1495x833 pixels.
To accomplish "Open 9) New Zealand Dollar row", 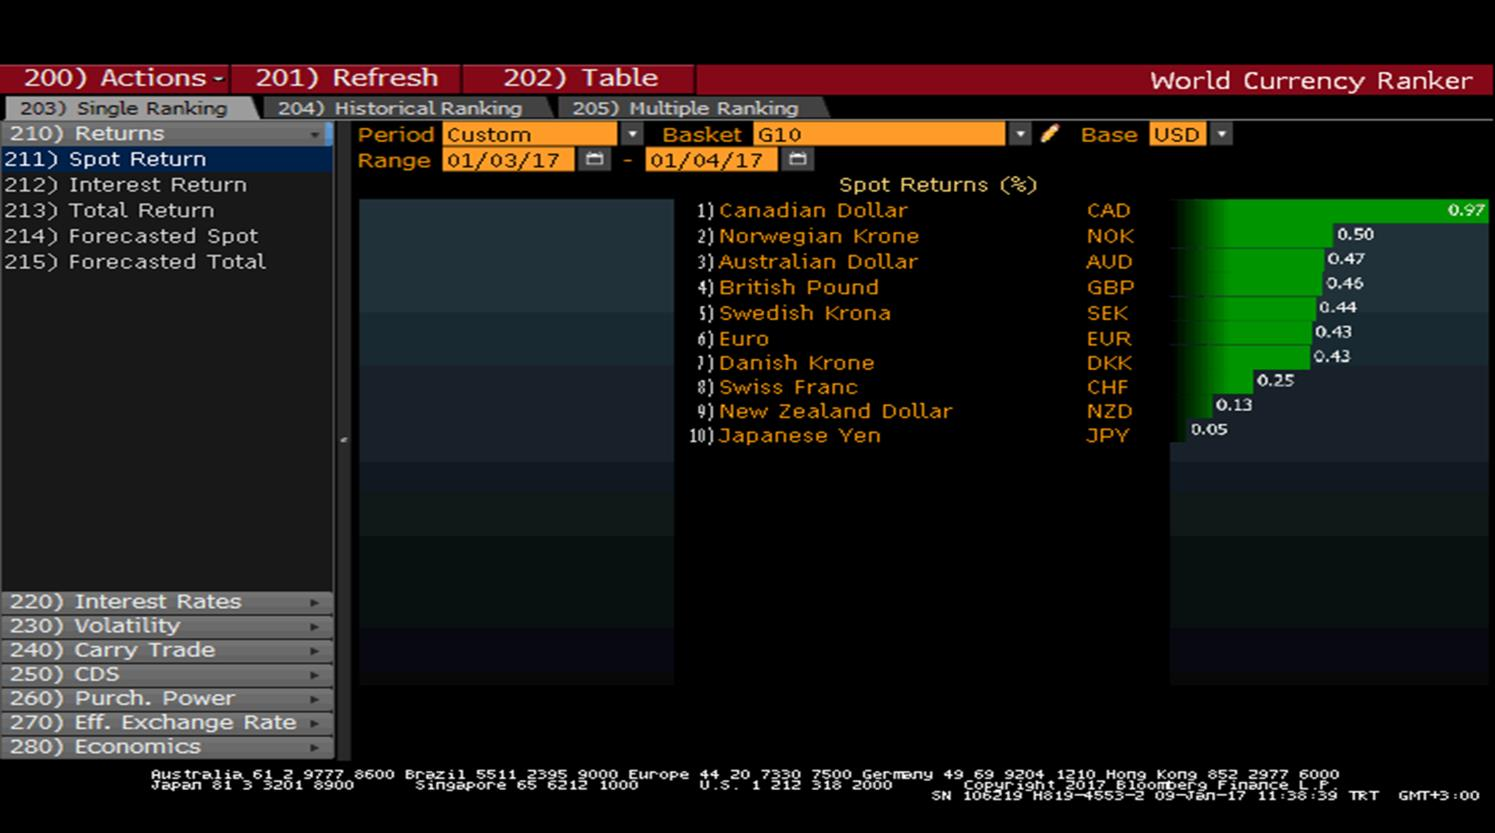I will (x=825, y=411).
